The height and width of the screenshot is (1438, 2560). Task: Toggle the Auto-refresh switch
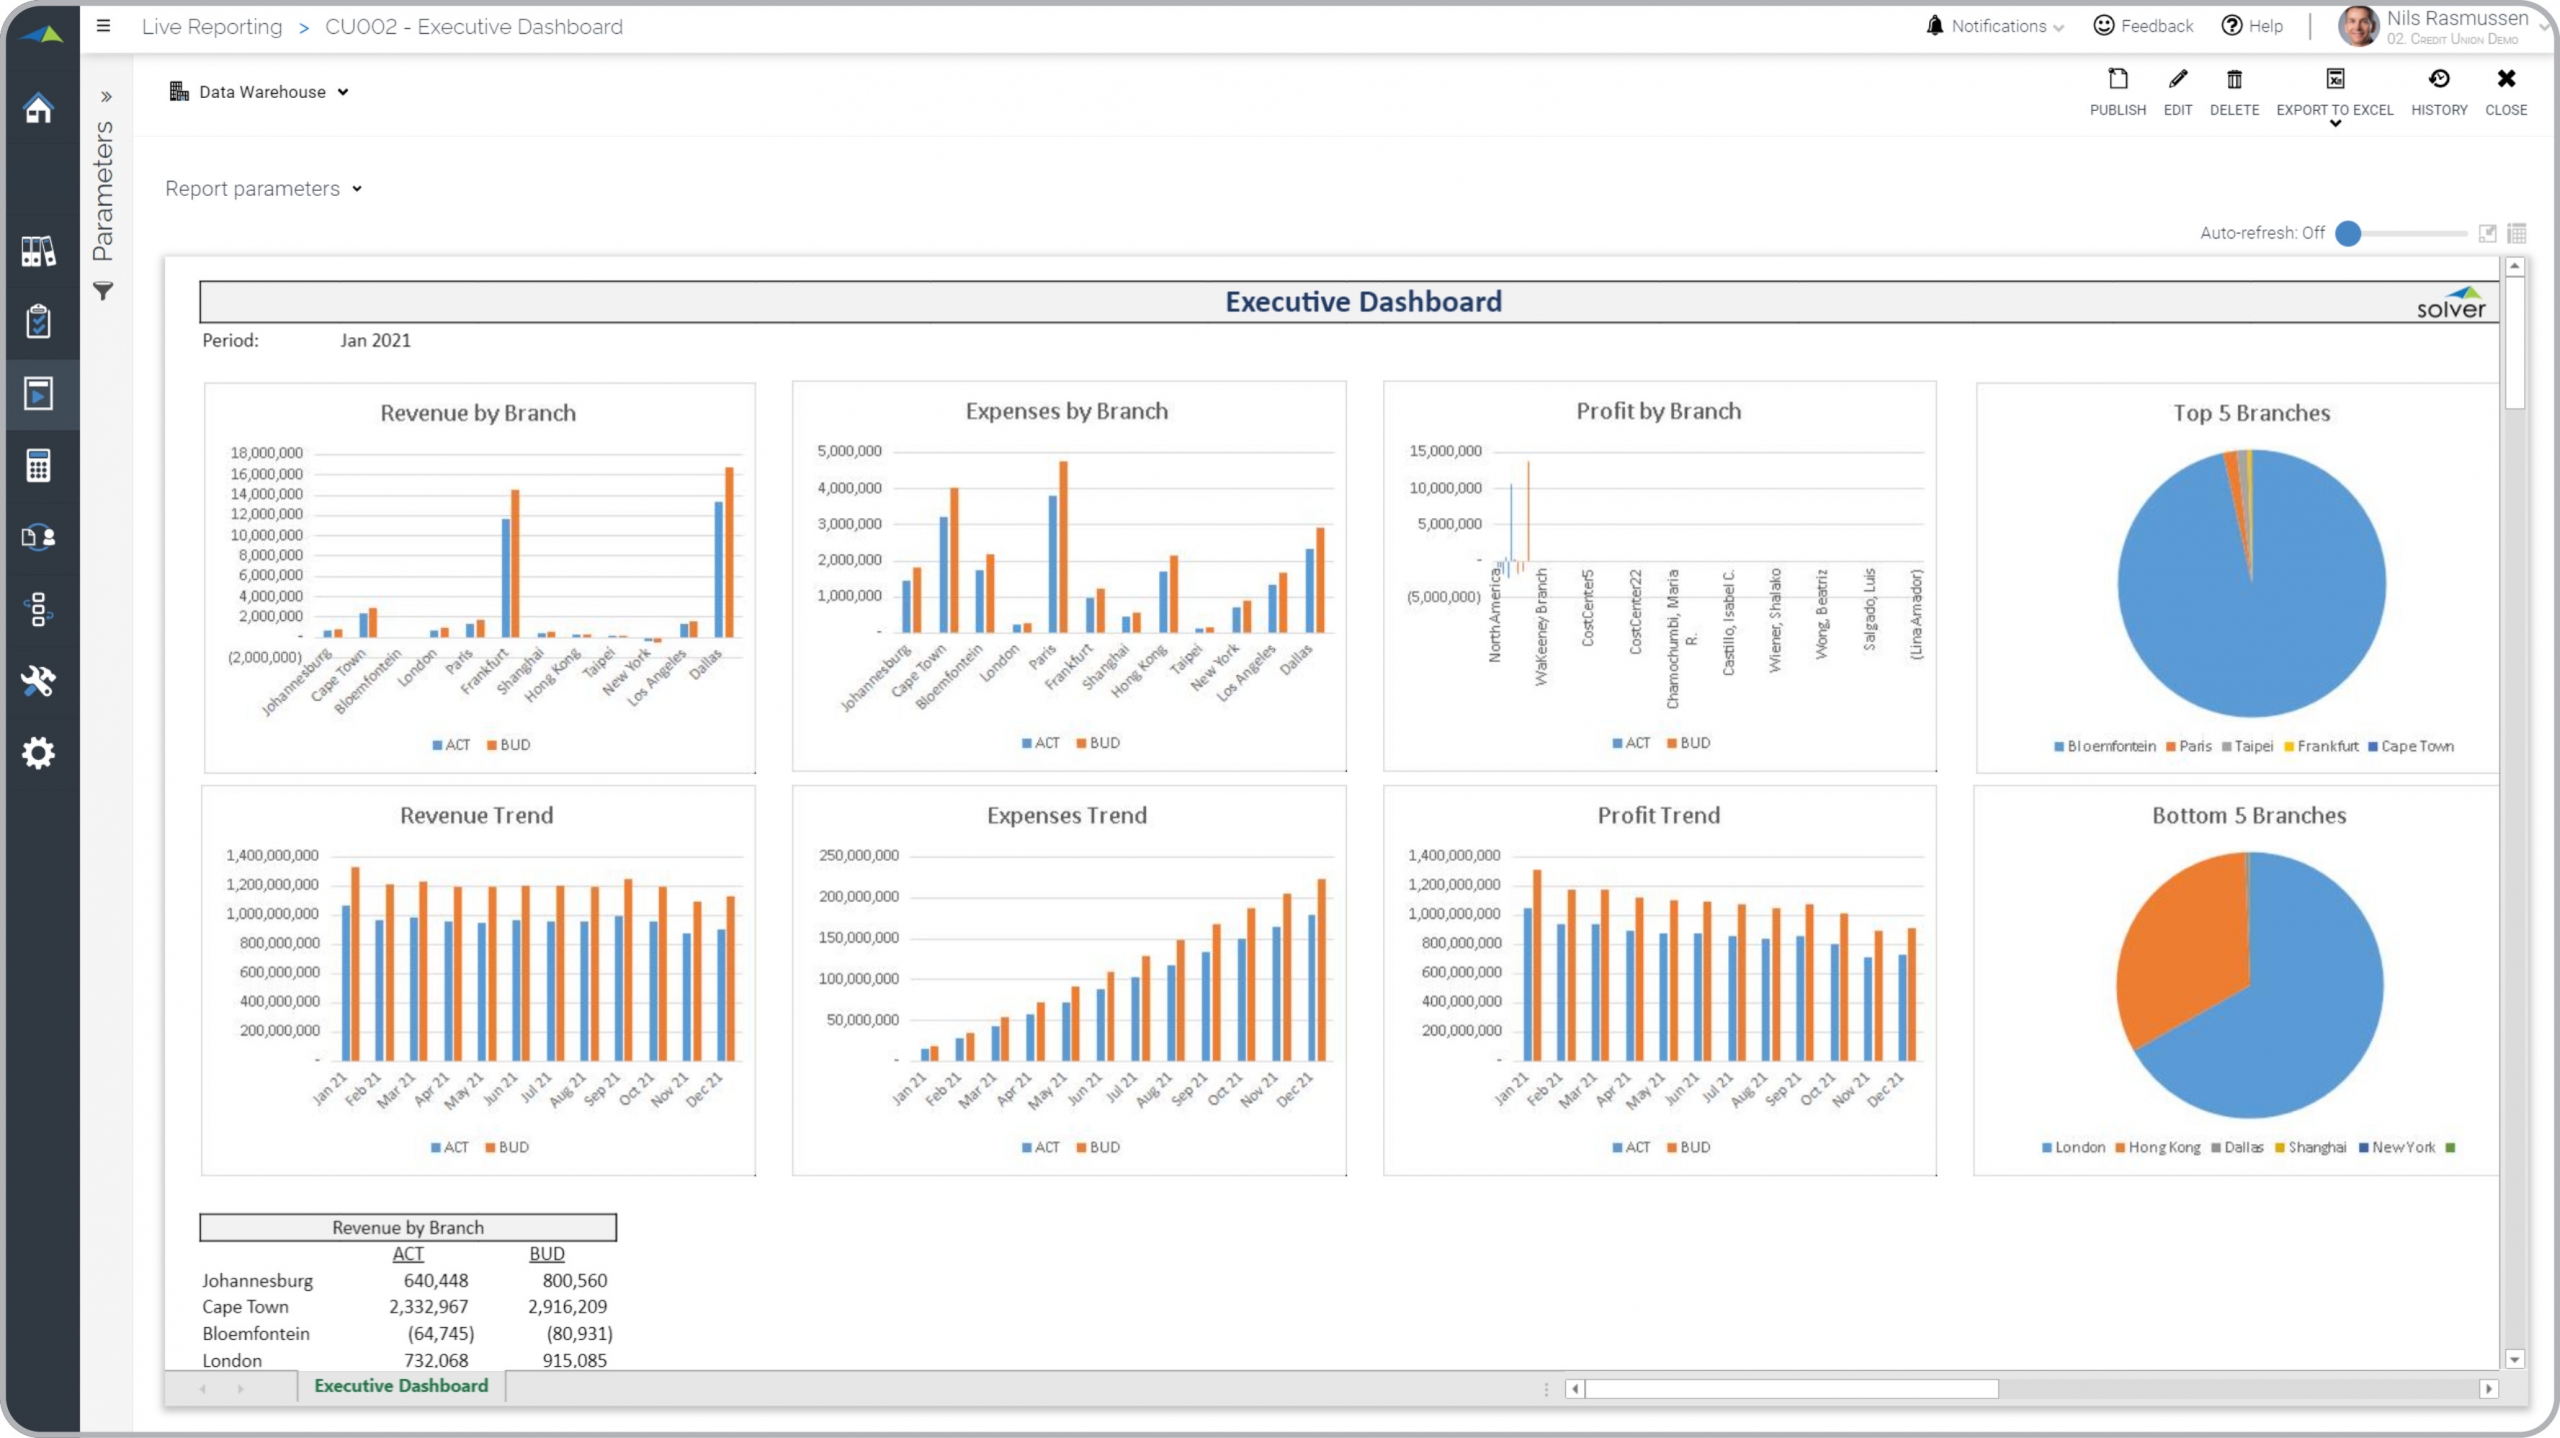coord(2349,233)
